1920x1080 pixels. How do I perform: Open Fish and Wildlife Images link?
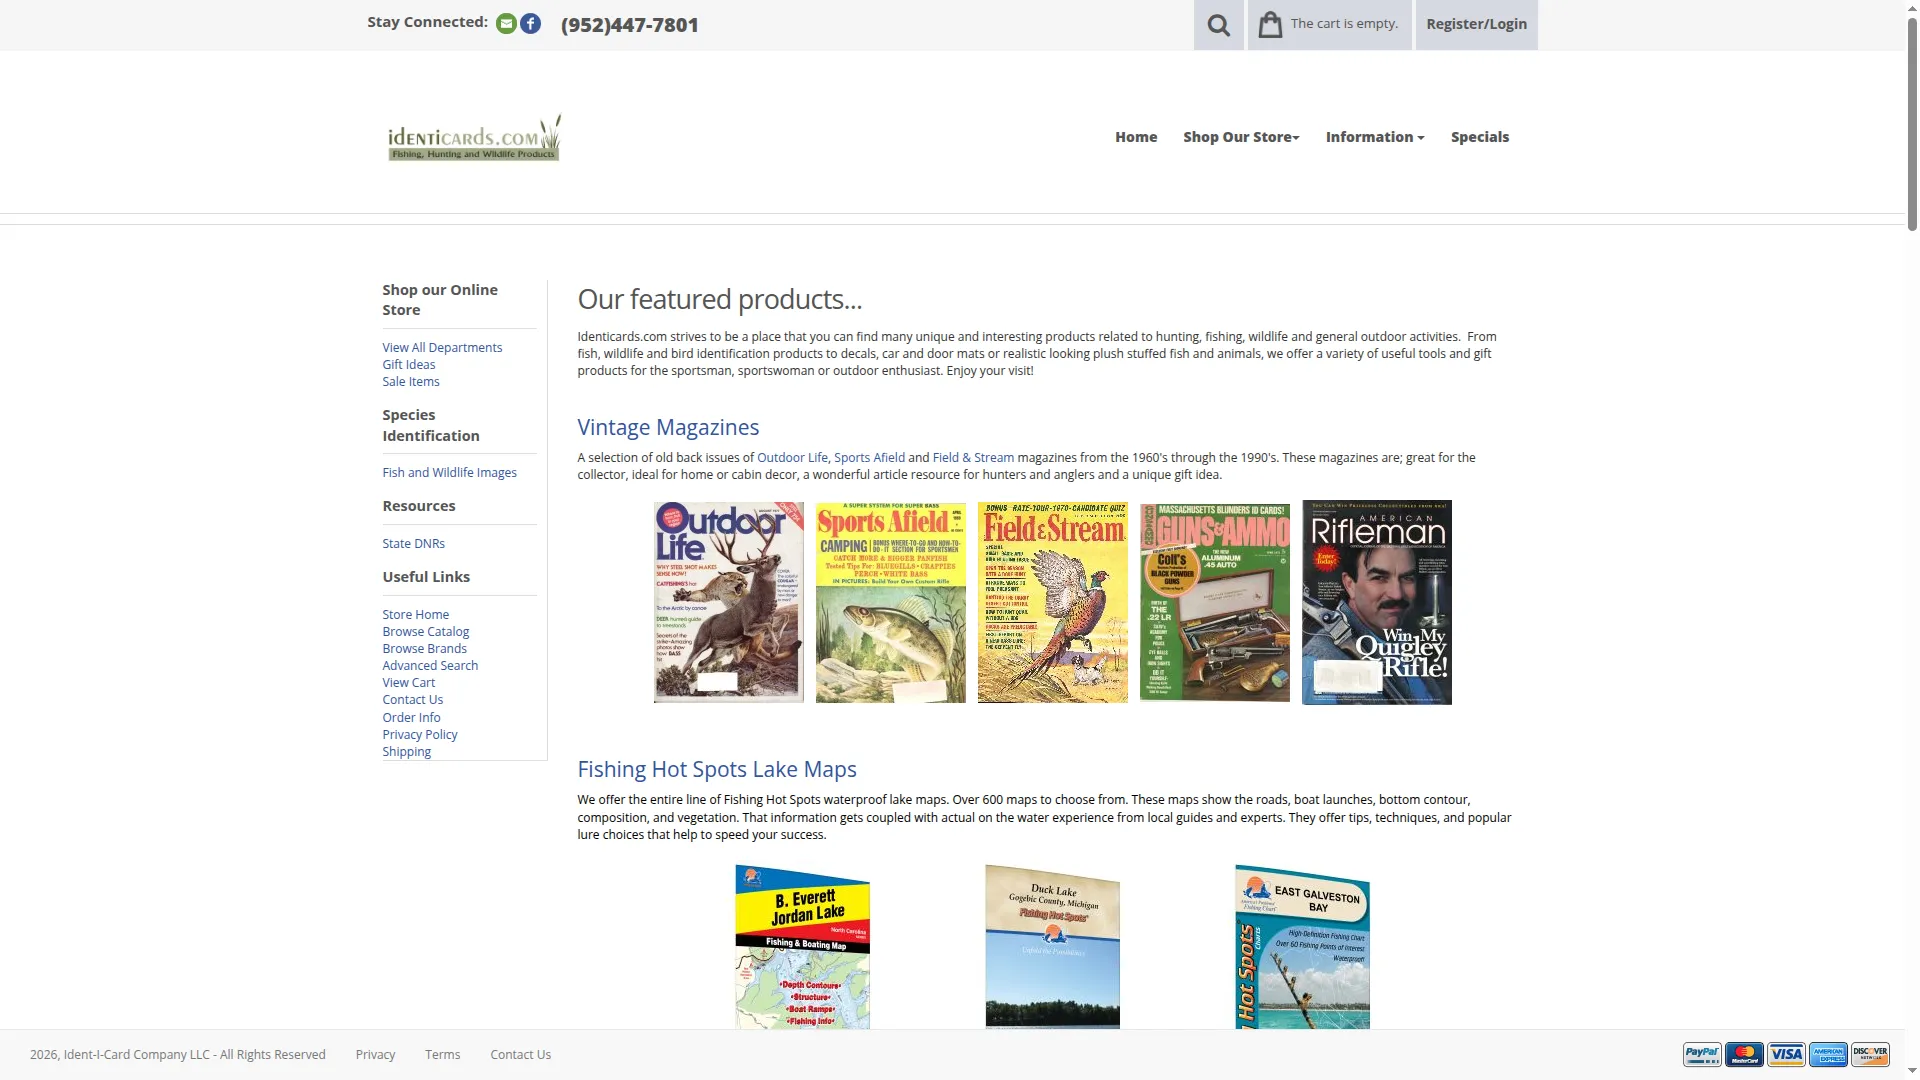click(x=449, y=472)
